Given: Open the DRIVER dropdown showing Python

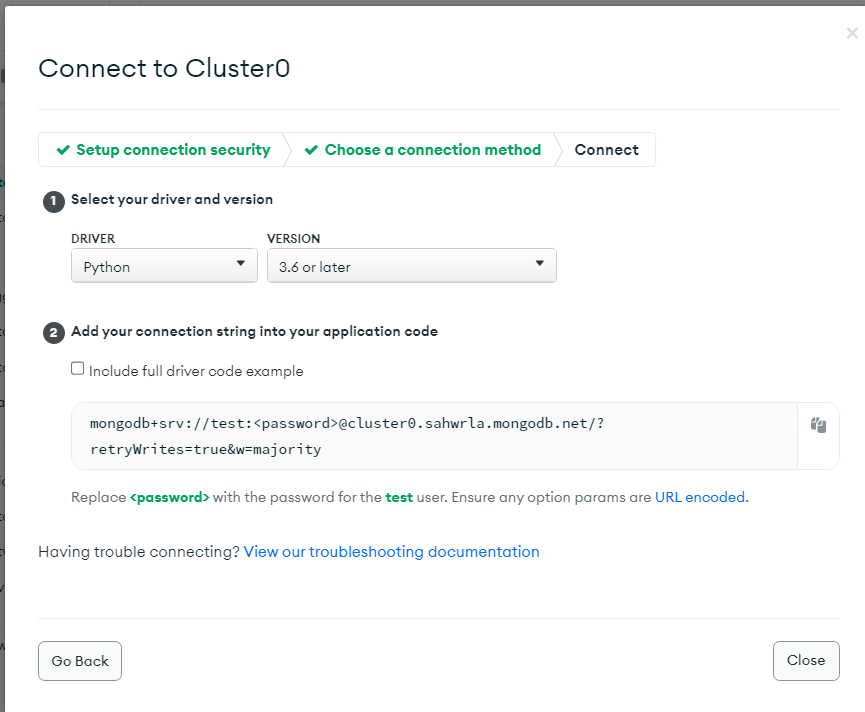Looking at the screenshot, I should tap(164, 266).
